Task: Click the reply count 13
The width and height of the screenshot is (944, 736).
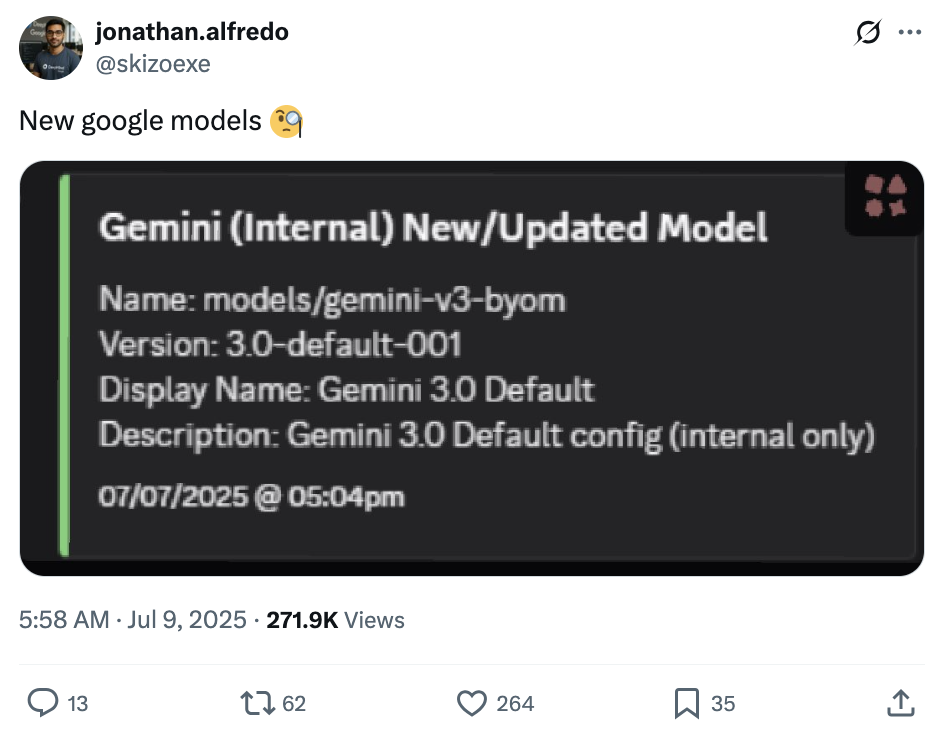Action: pyautogui.click(x=77, y=704)
